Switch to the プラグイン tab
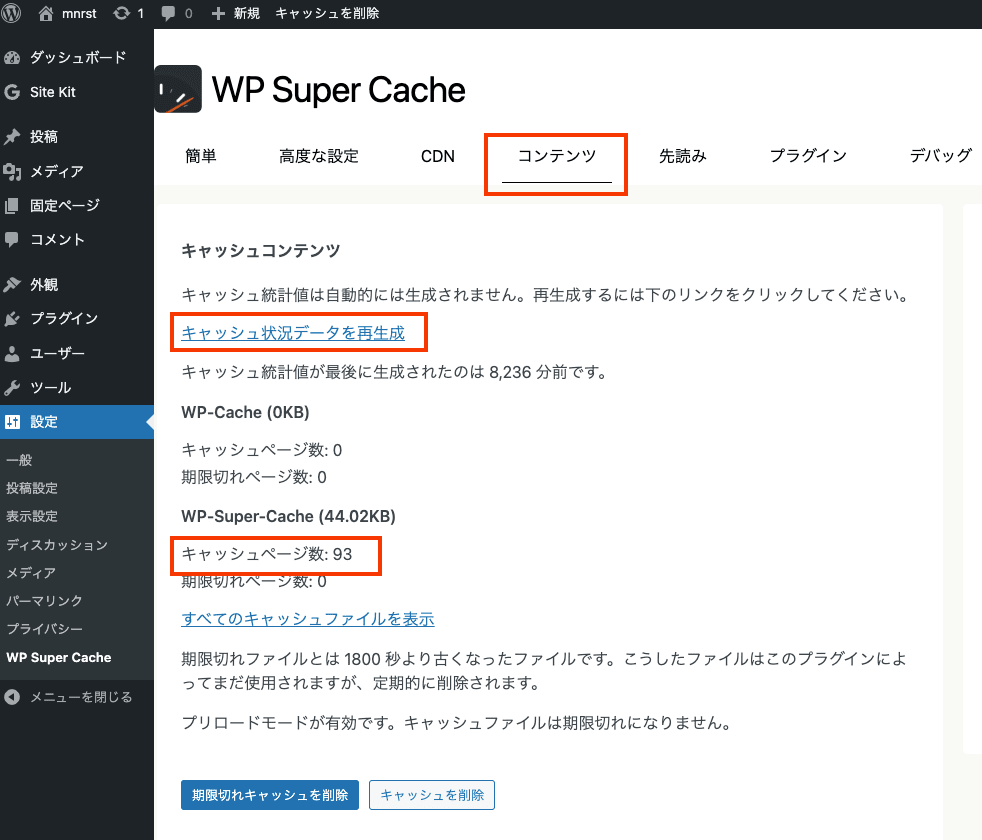982x840 pixels. pos(808,156)
